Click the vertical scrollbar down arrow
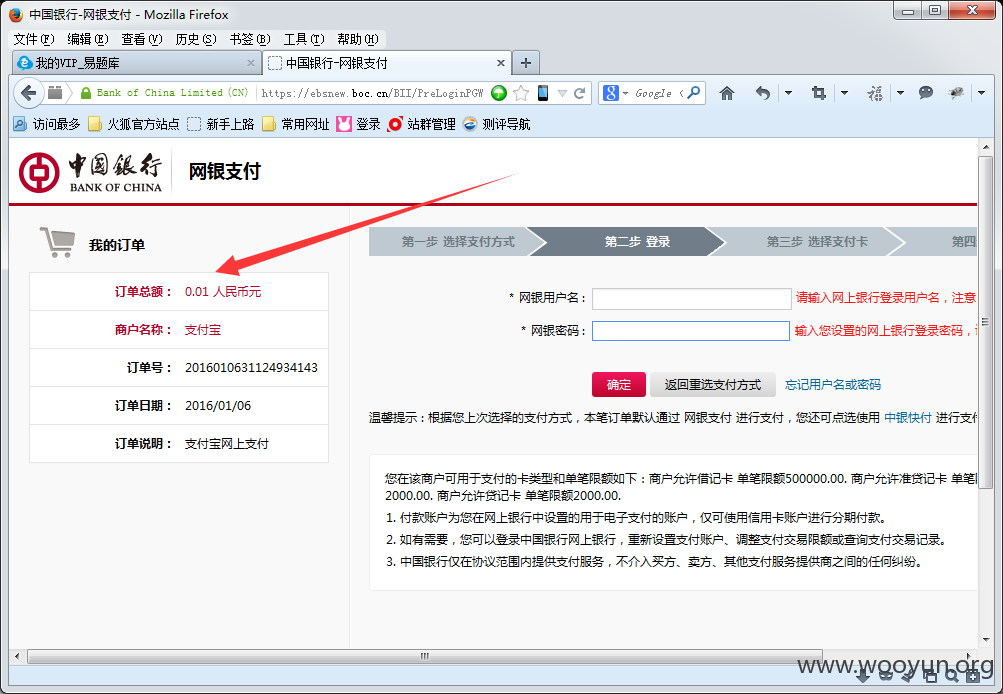This screenshot has width=1003, height=694. point(985,639)
